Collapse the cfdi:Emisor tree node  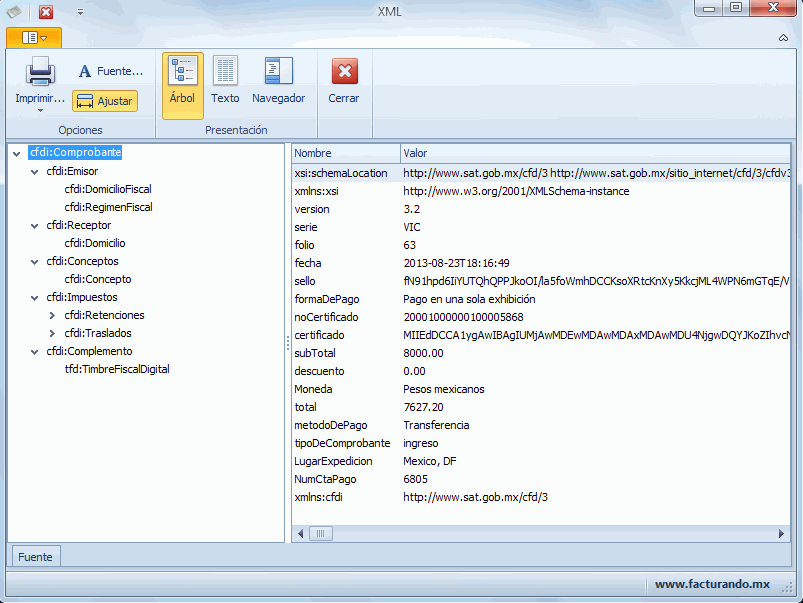[35, 172]
